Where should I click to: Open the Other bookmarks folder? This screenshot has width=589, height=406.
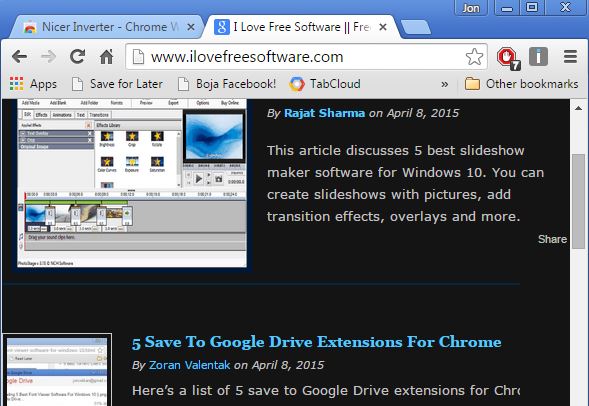click(521, 84)
